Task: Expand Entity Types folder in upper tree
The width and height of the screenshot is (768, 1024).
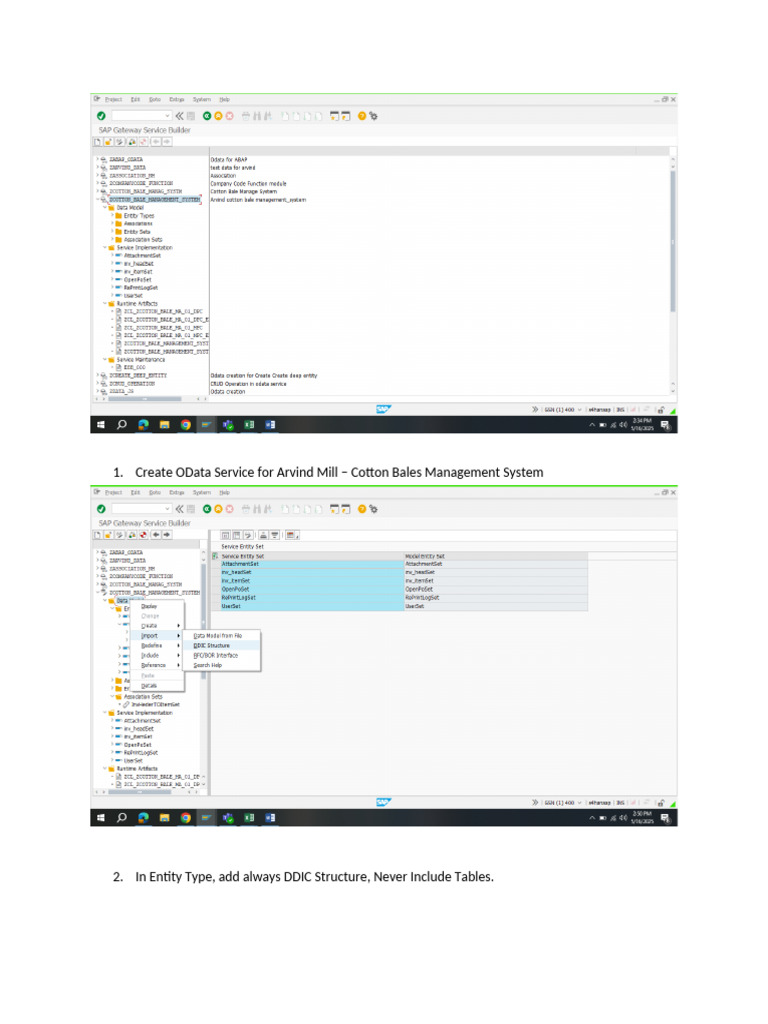Action: coord(112,216)
